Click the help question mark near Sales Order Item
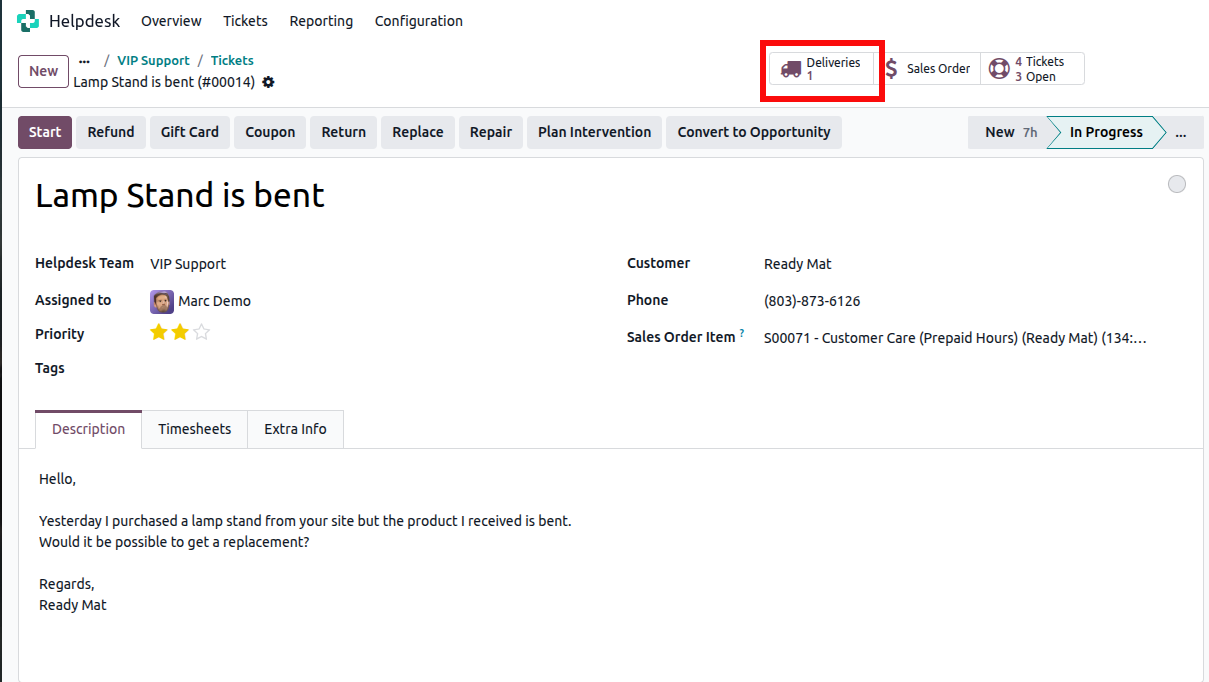 point(742,334)
